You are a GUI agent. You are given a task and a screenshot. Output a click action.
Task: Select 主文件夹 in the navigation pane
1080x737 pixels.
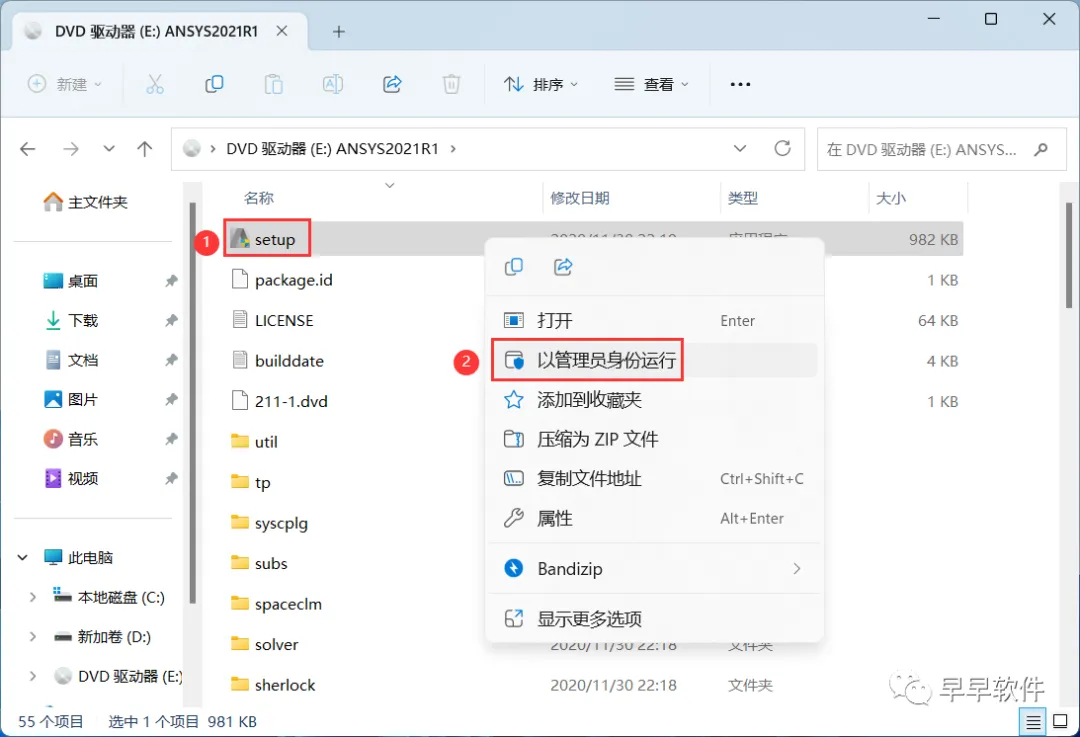[x=85, y=202]
